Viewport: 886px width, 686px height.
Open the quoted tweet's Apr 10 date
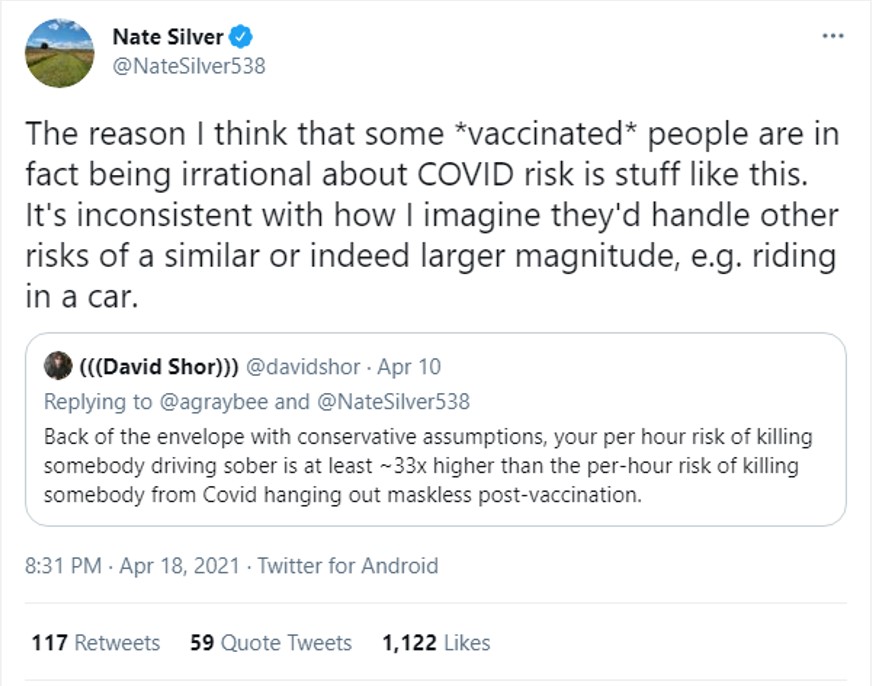409,367
